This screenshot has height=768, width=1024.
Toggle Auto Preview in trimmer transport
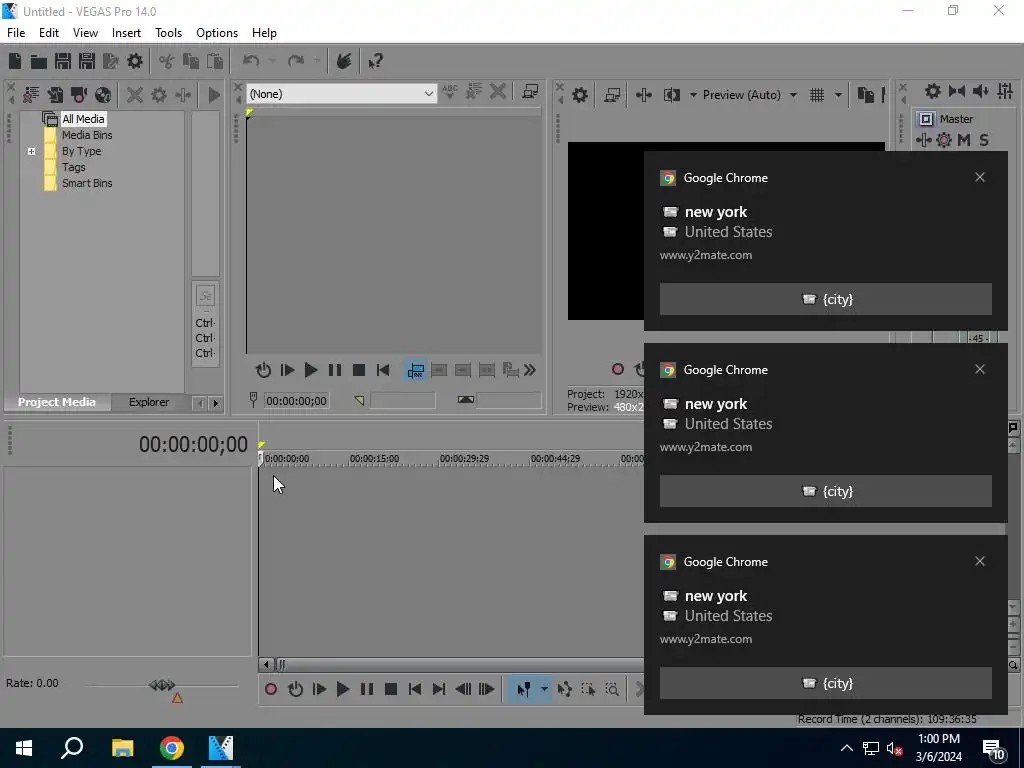(263, 370)
